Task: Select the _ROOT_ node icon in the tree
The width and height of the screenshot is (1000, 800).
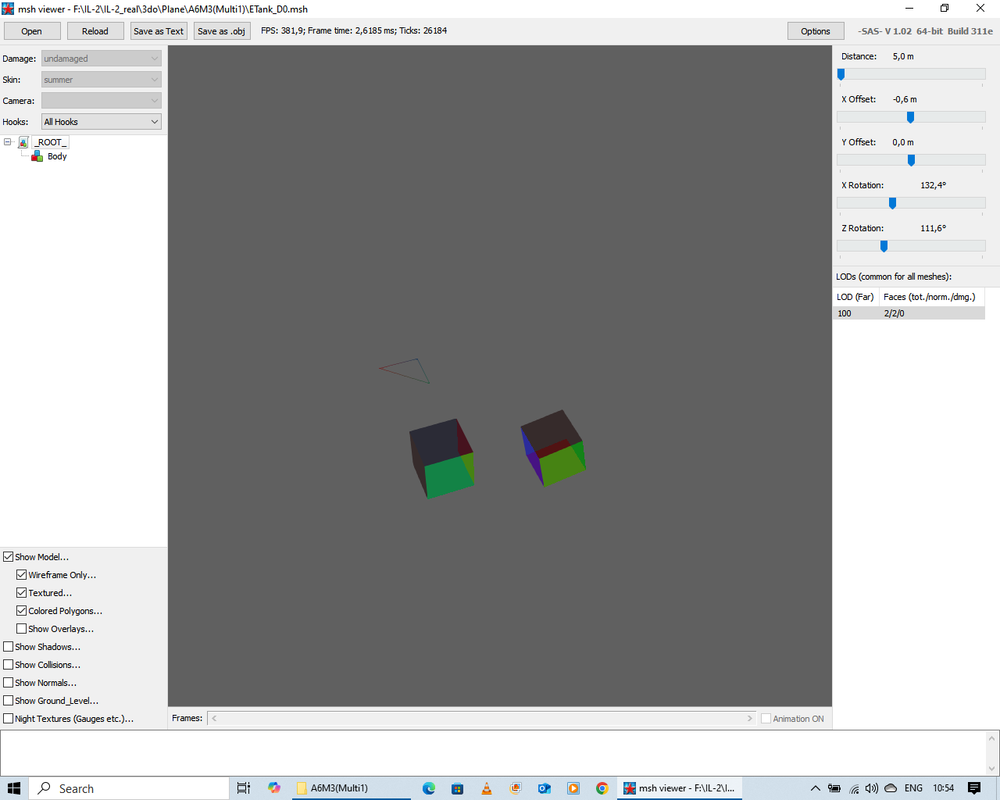Action: 24,142
